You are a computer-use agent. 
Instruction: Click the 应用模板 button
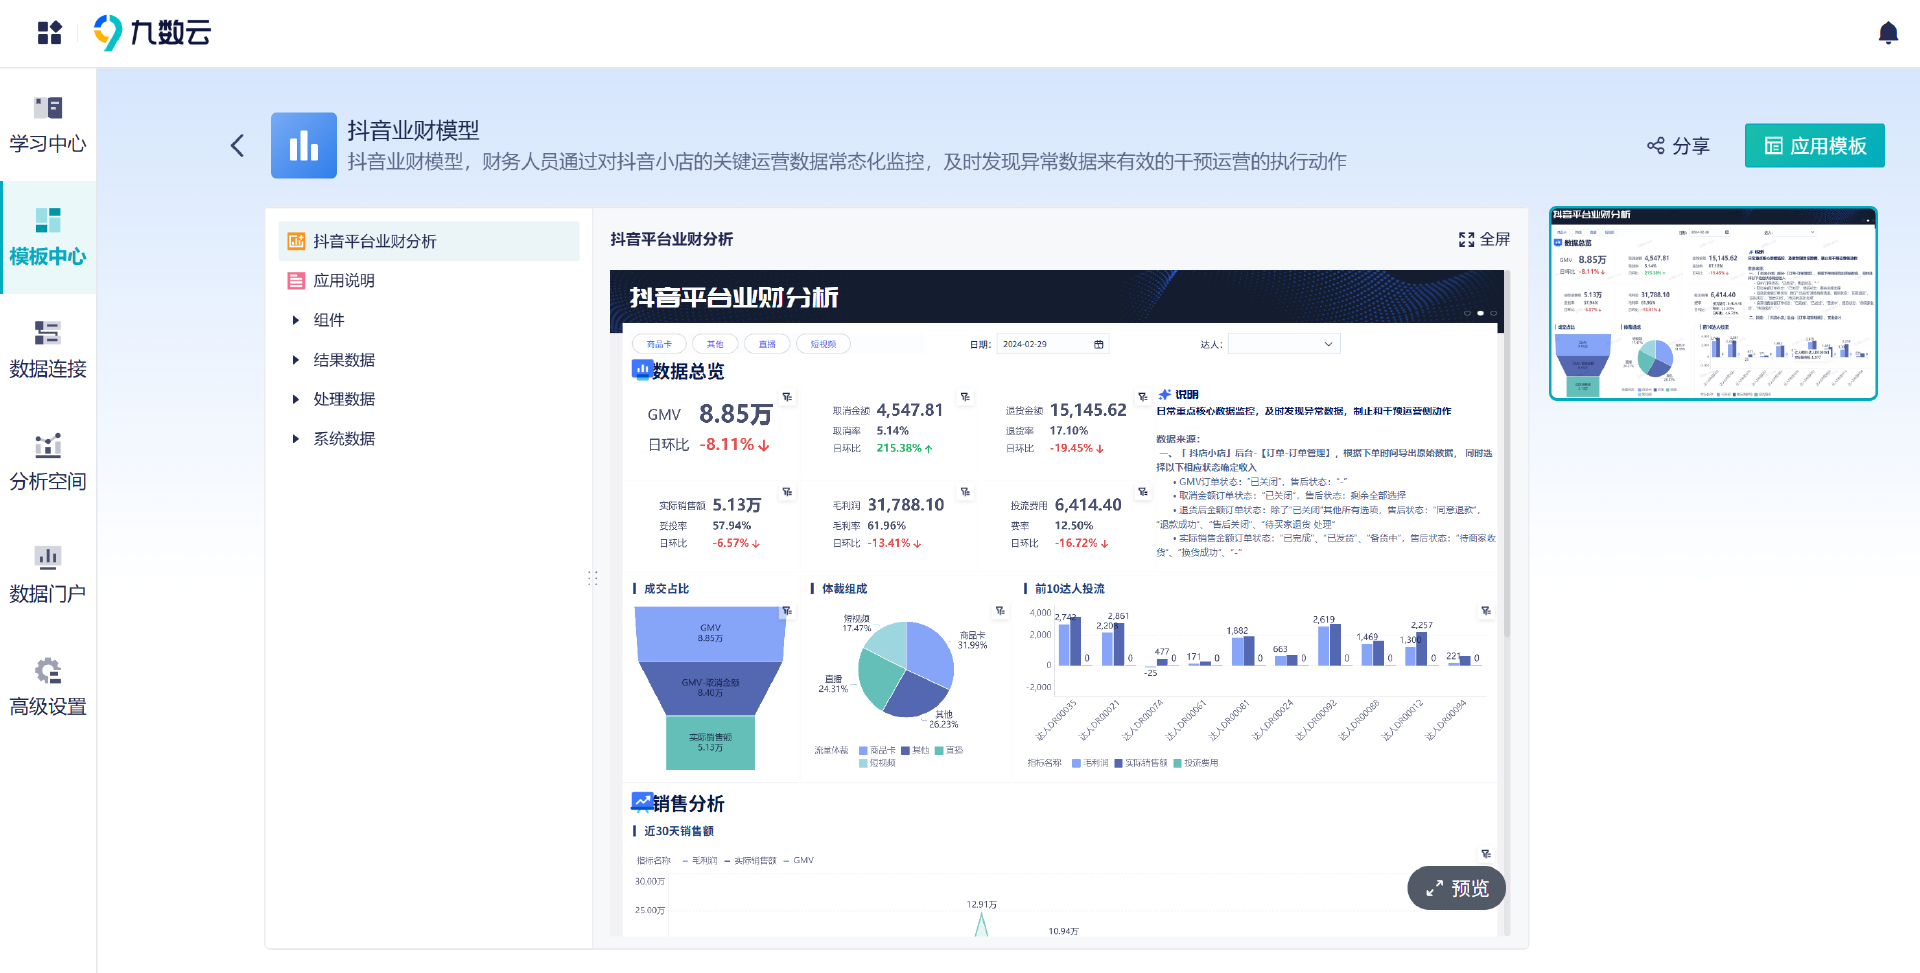[1813, 145]
